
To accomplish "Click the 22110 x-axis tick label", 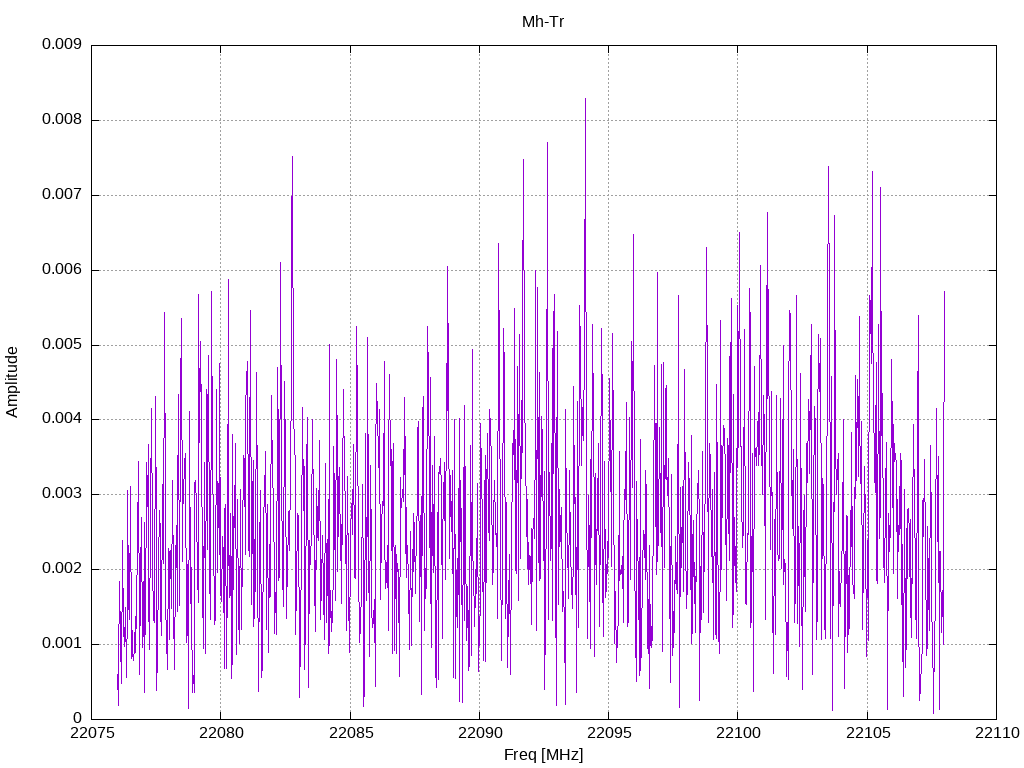I will (997, 733).
